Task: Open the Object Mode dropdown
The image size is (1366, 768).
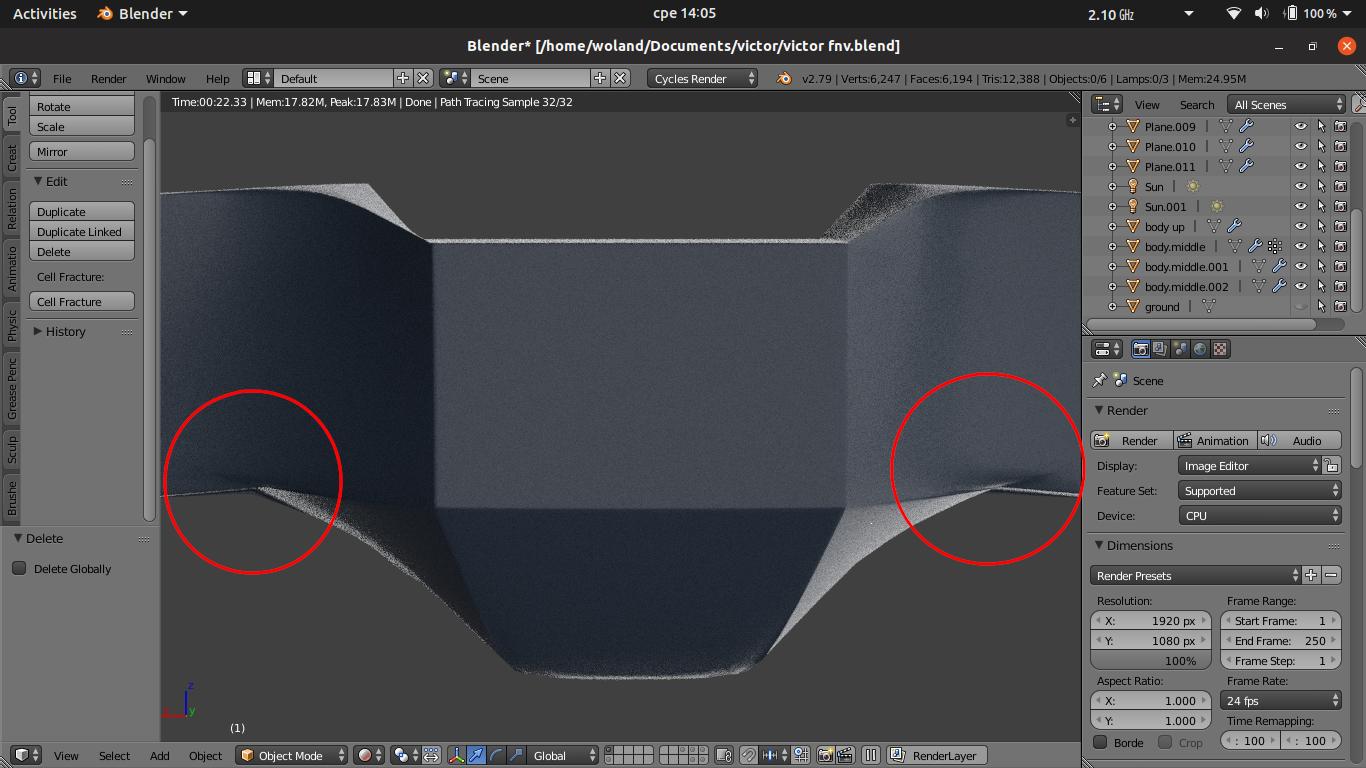Action: click(x=291, y=755)
